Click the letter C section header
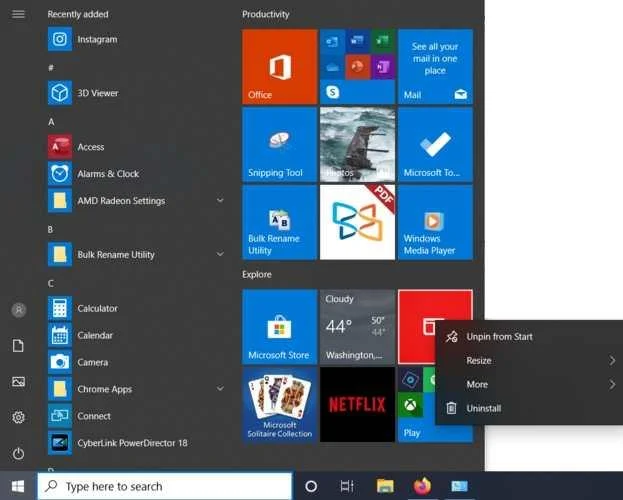Screen dimensions: 623x500 pos(51,283)
